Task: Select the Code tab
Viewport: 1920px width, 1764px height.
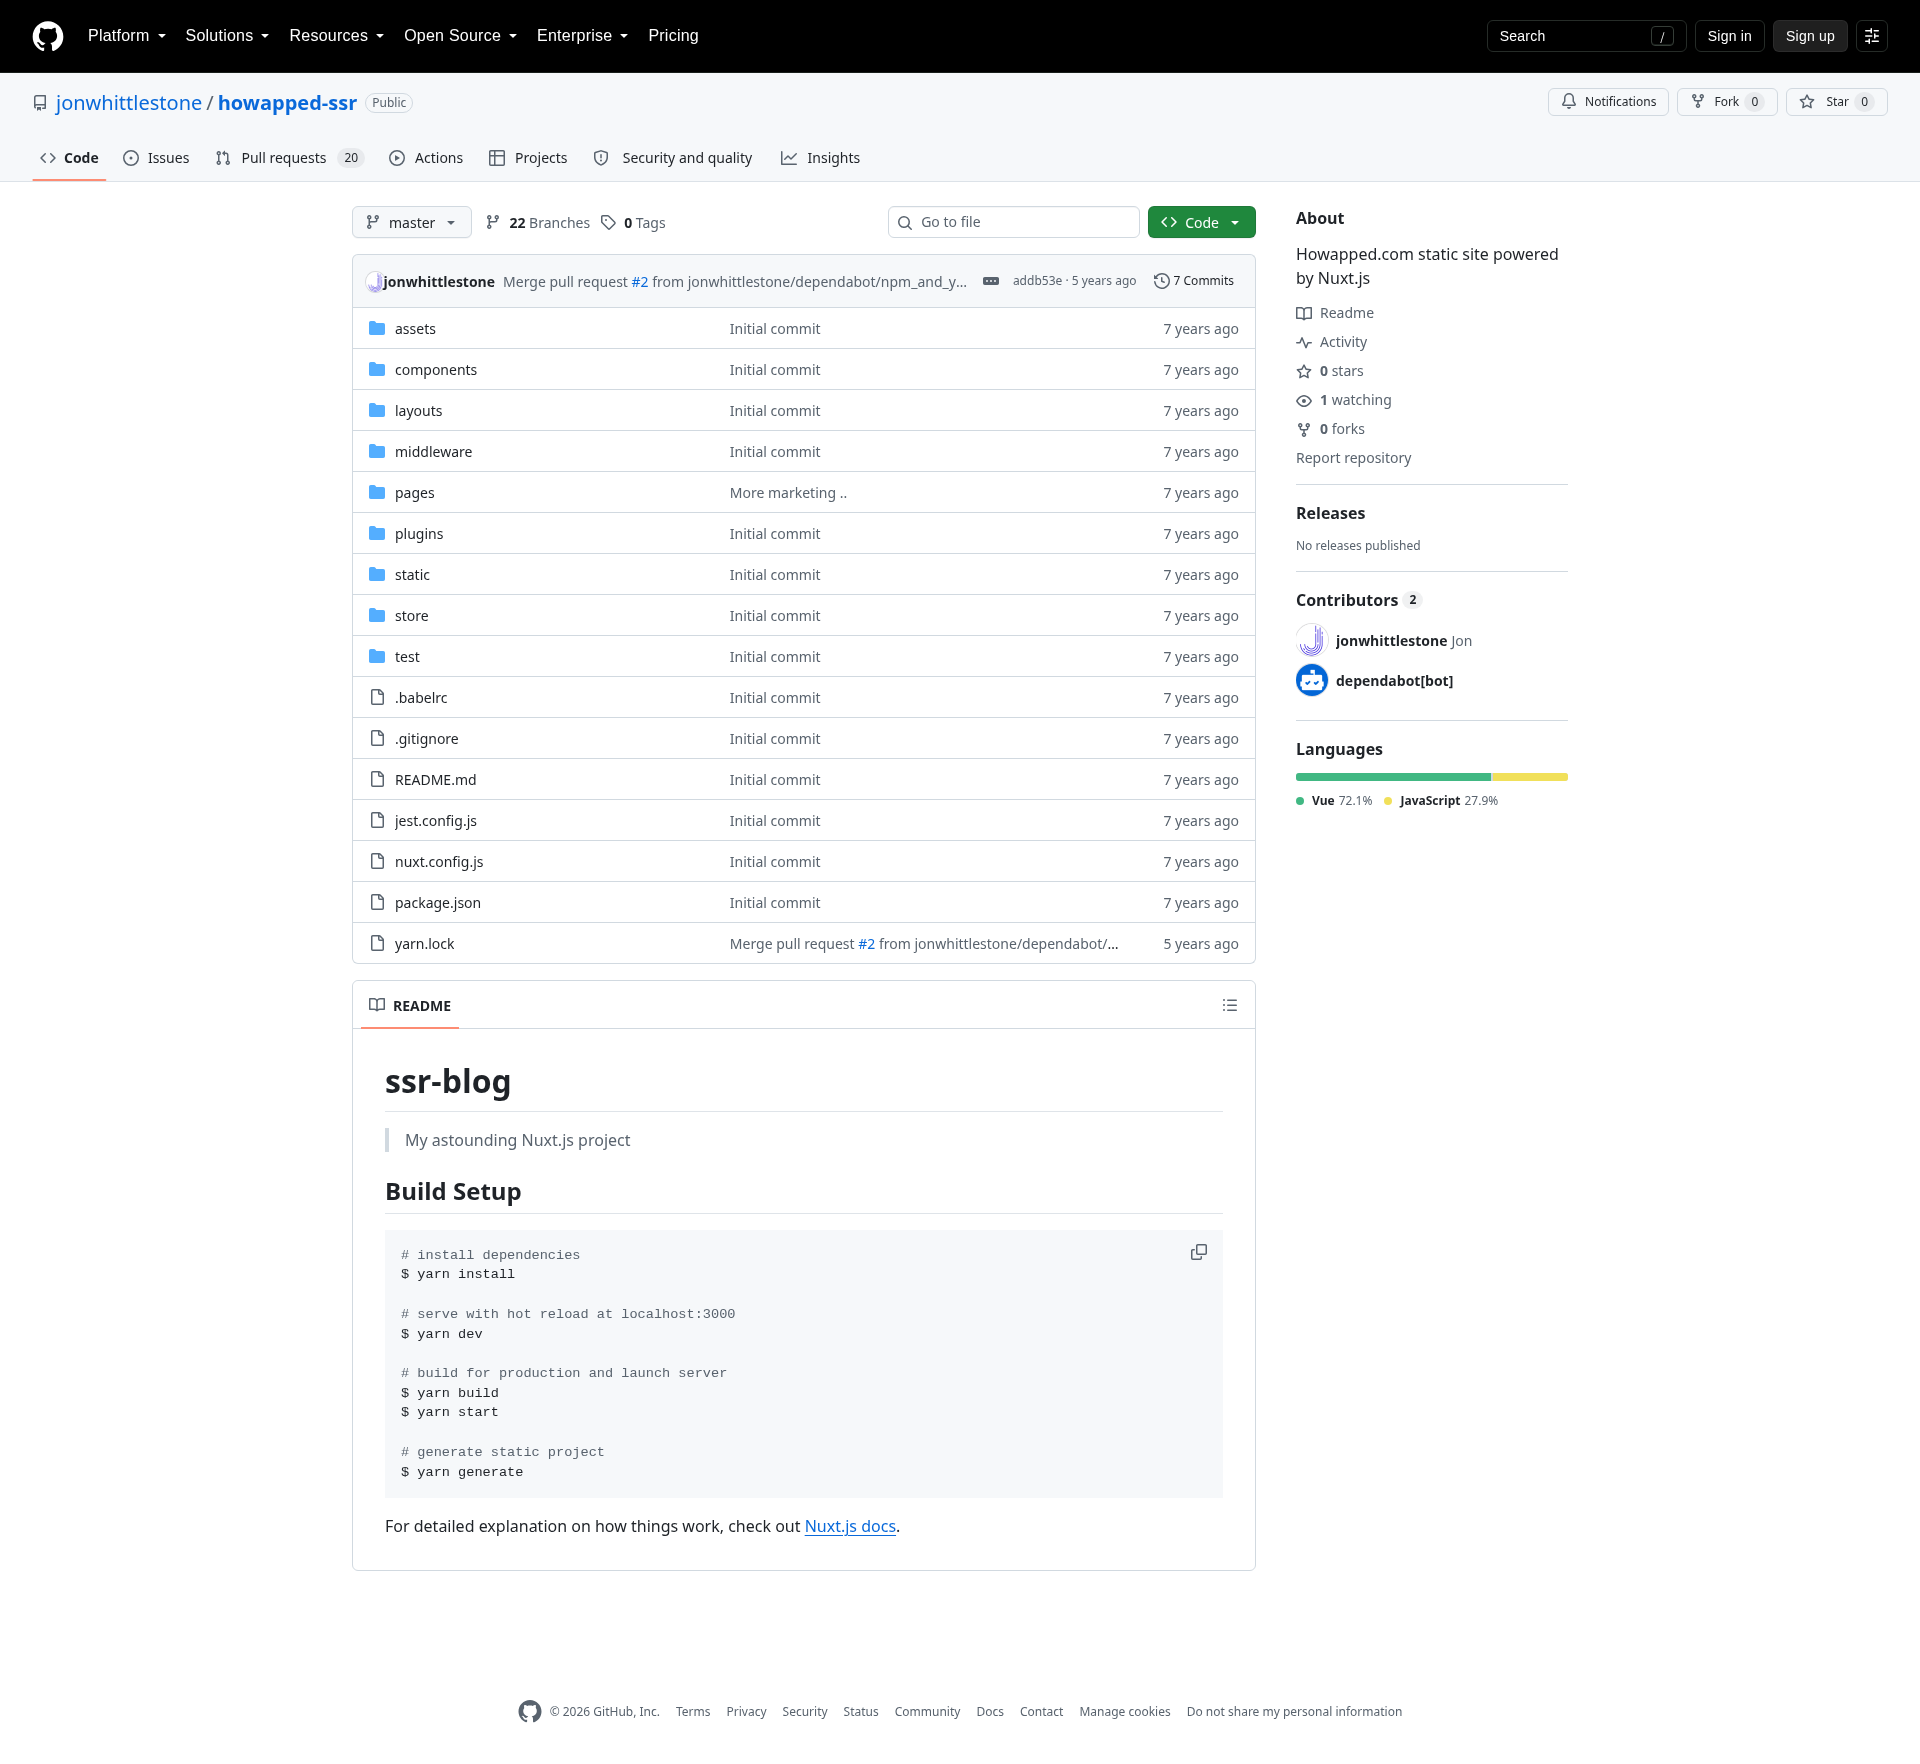Action: click(69, 158)
